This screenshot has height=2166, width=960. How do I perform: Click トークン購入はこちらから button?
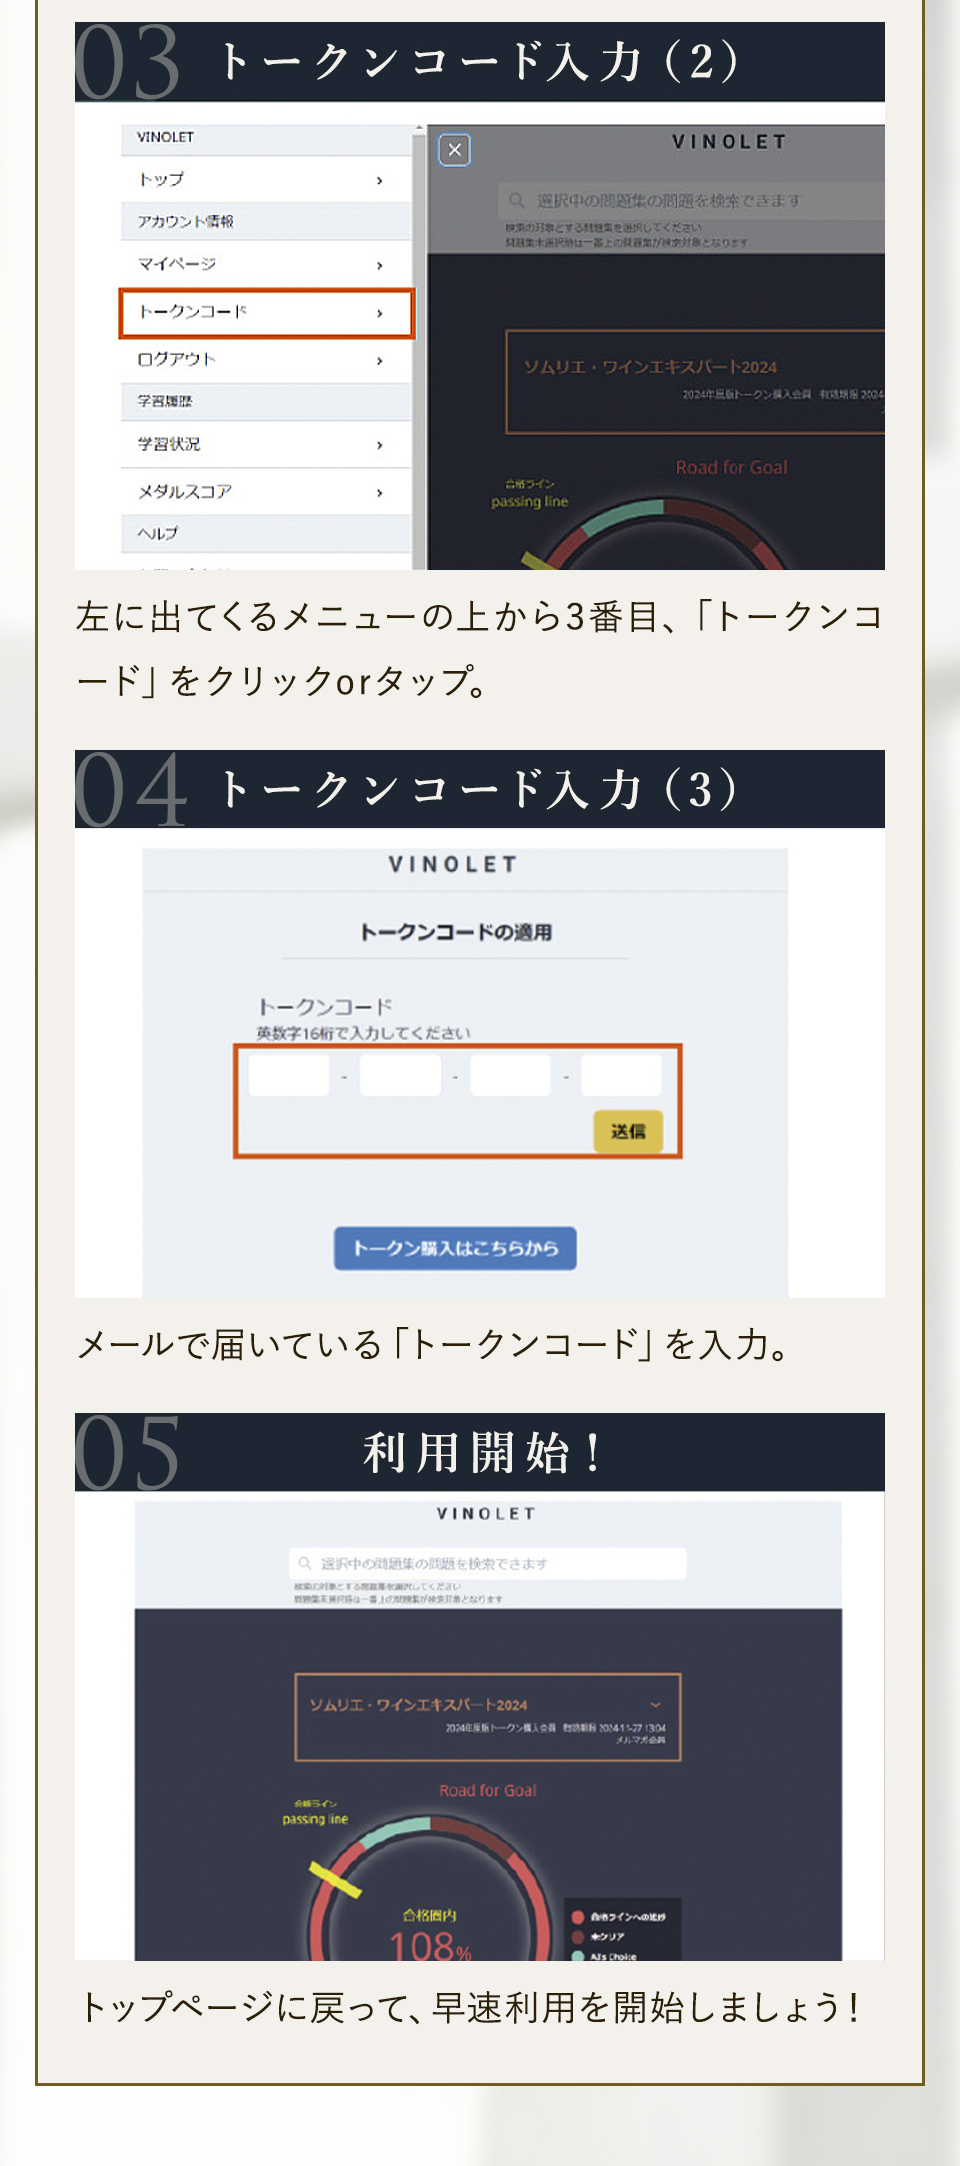click(455, 1248)
